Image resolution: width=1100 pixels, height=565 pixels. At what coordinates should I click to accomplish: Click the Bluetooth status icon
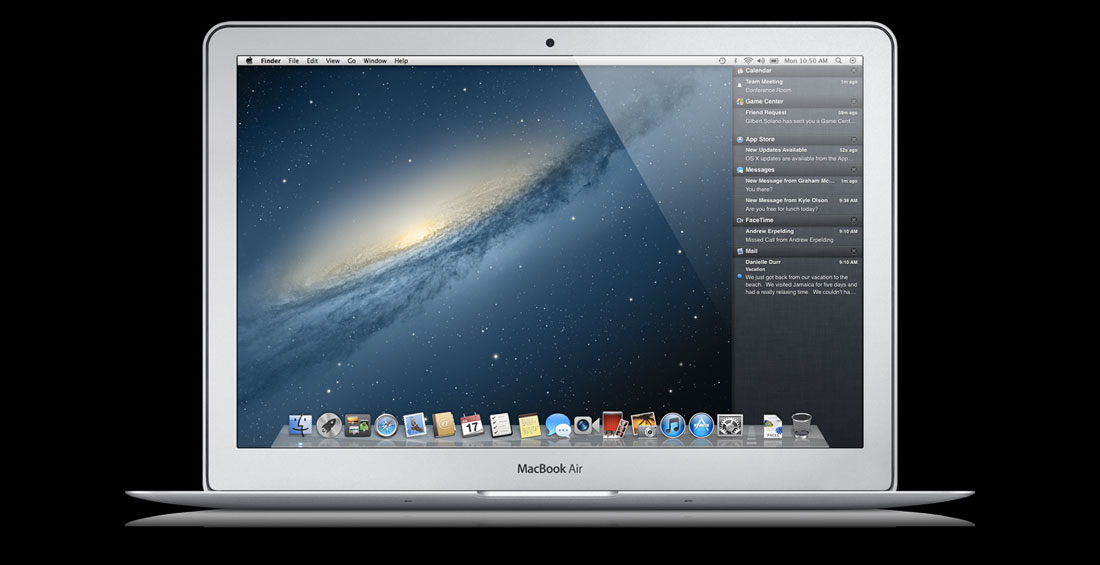tap(736, 61)
